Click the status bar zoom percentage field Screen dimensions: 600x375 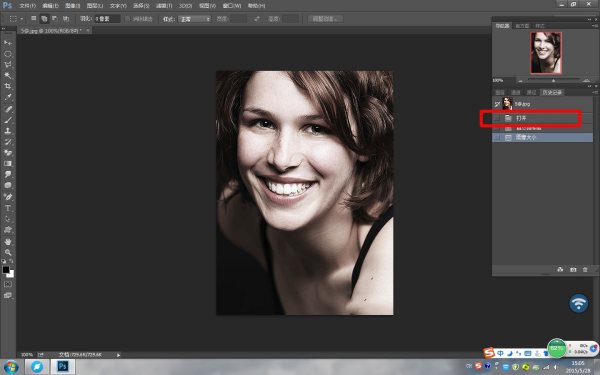click(27, 355)
